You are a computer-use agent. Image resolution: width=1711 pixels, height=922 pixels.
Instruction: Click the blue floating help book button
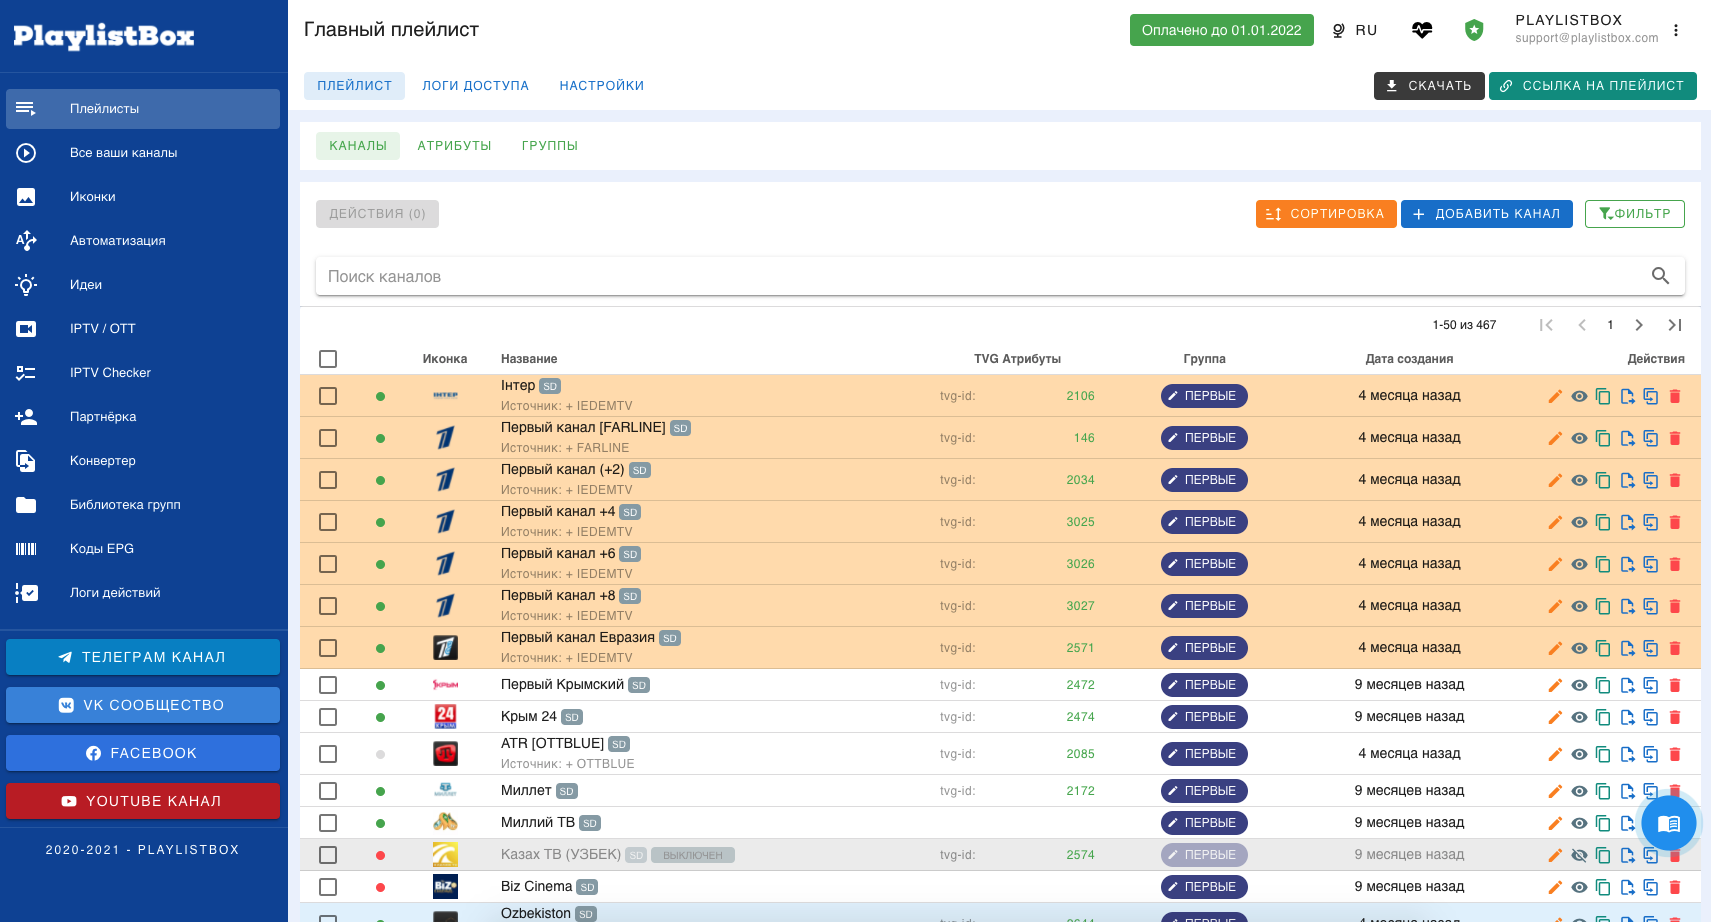(1669, 823)
